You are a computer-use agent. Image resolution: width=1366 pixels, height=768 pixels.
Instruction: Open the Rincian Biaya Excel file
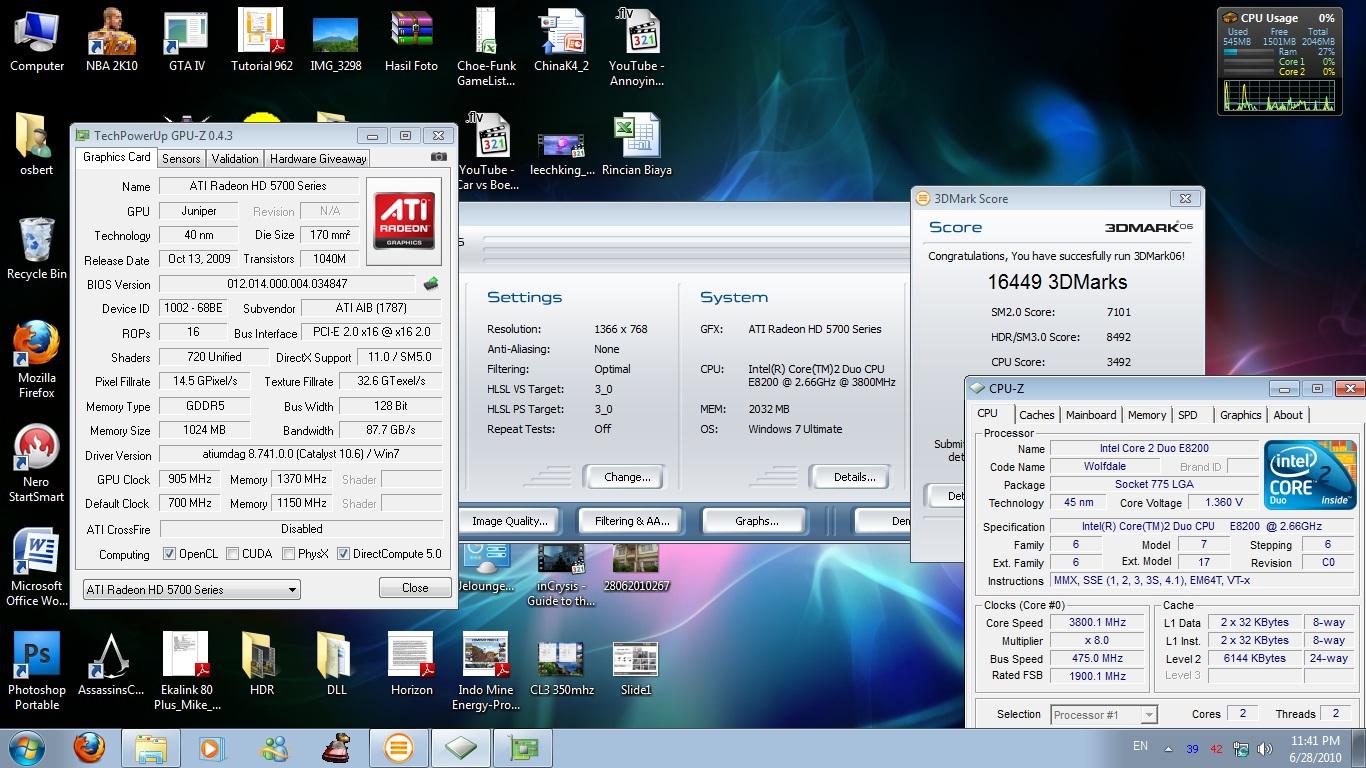click(636, 145)
